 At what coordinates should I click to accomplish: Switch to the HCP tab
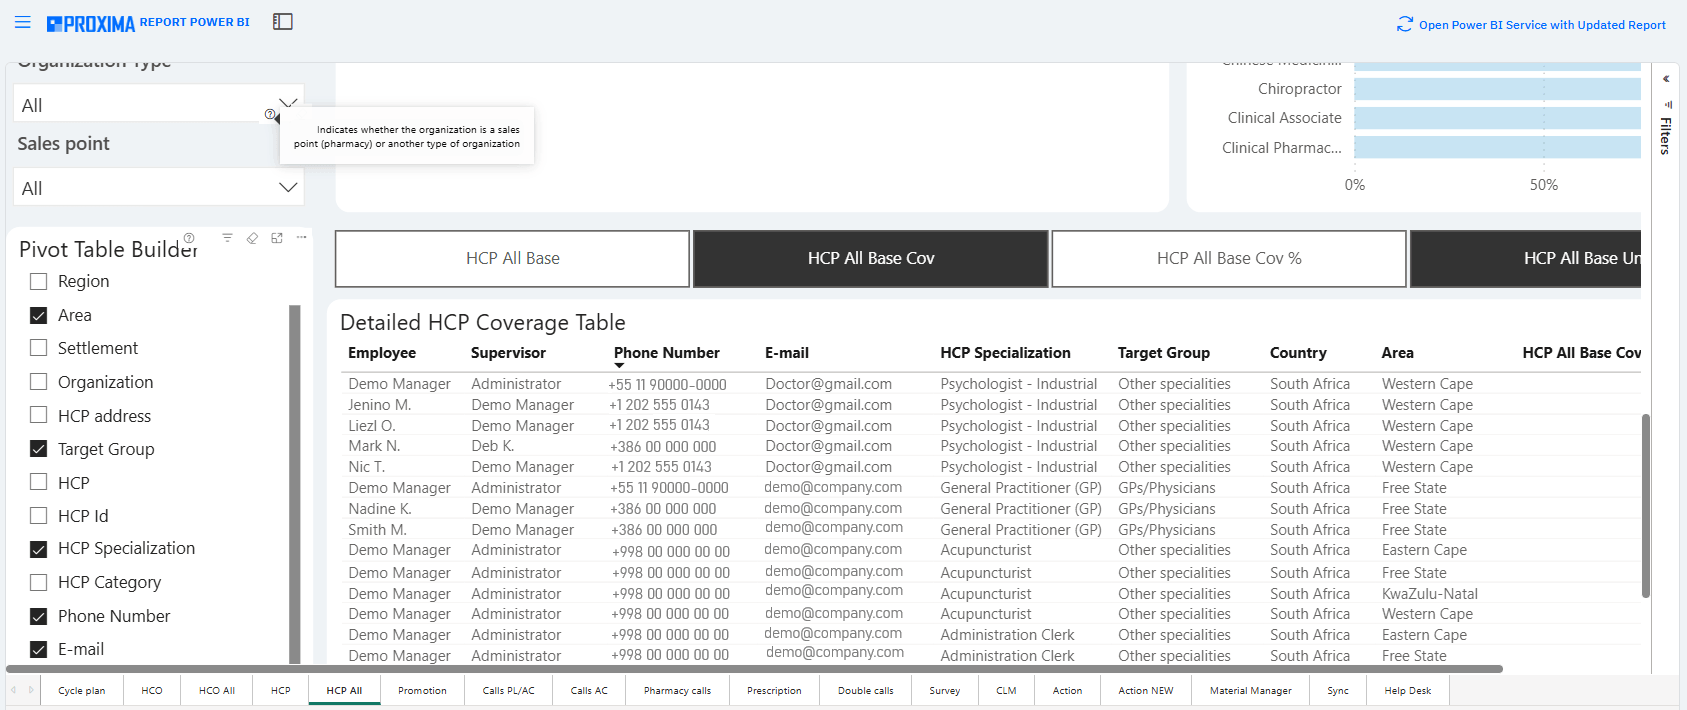coord(281,691)
